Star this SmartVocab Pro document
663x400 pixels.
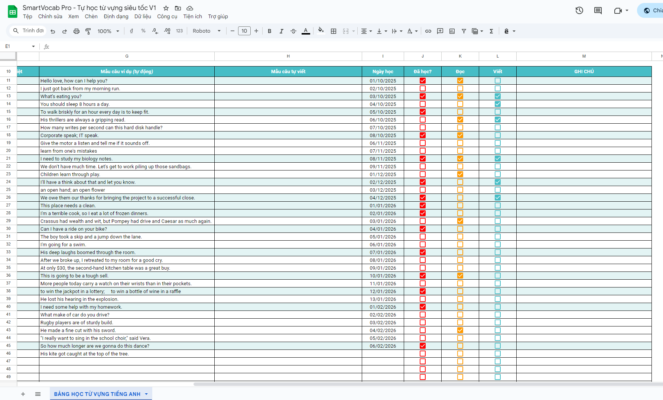(x=166, y=7)
